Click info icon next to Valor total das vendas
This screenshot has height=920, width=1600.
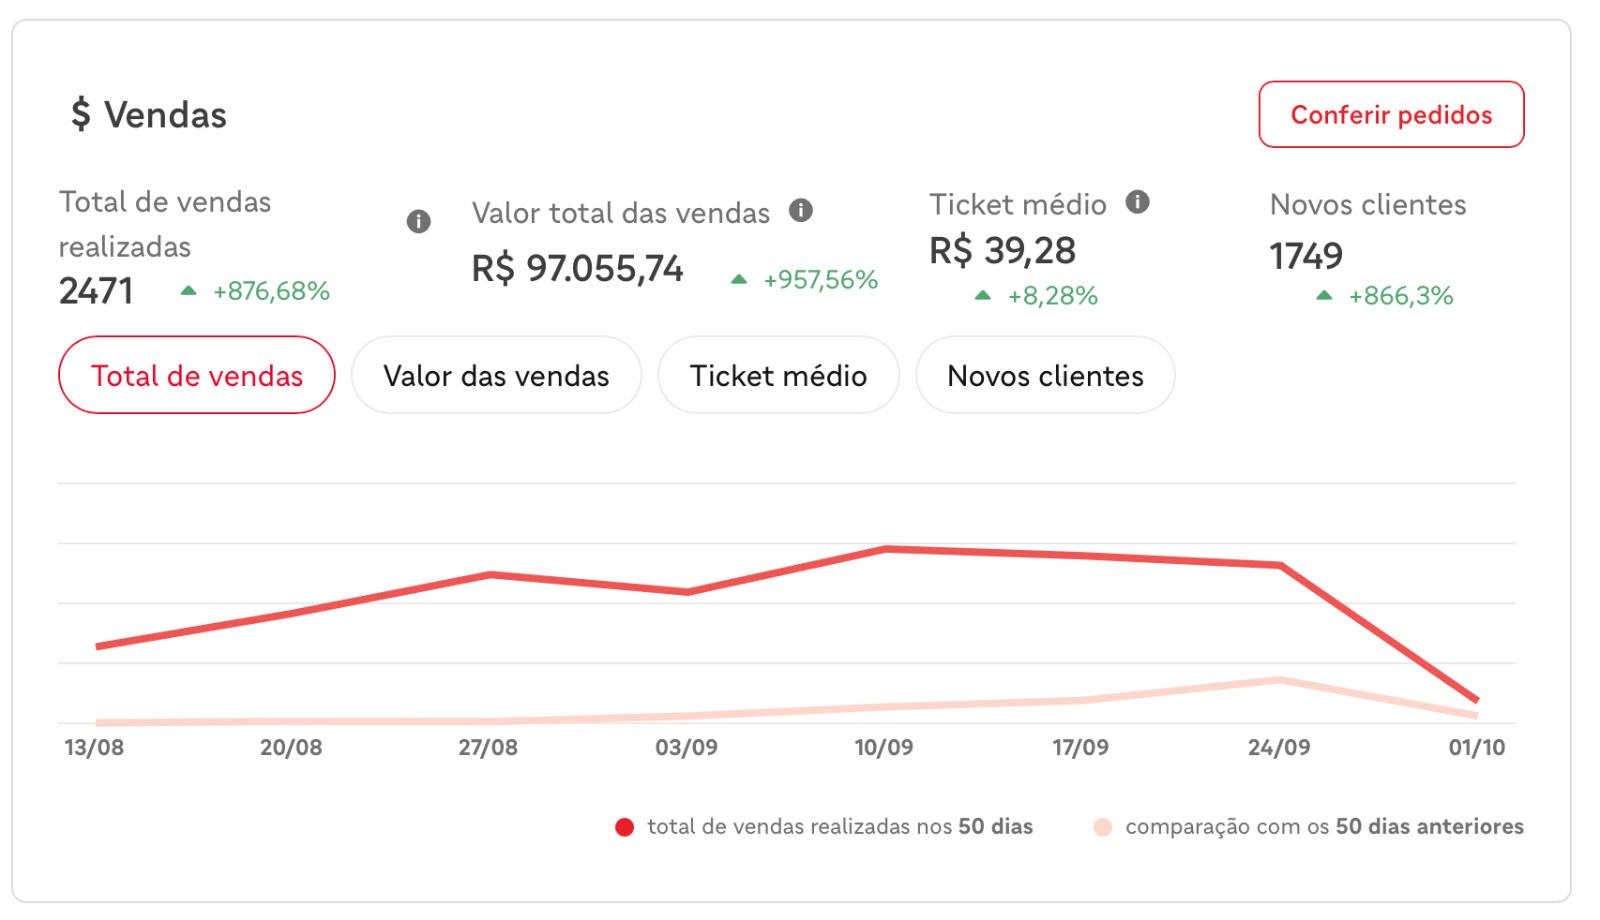801,210
